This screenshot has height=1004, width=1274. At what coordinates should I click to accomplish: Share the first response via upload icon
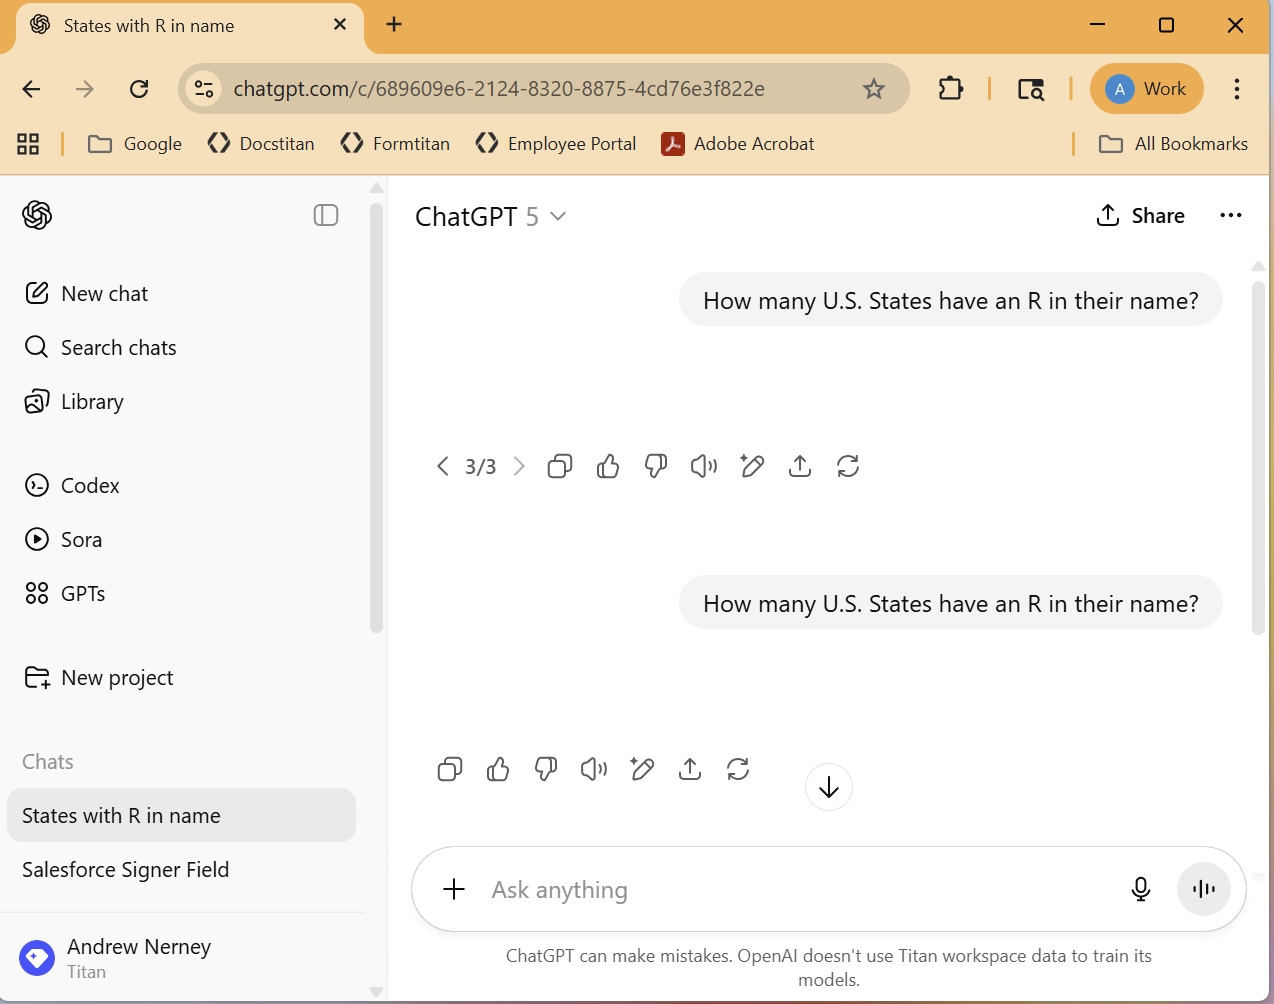coord(800,466)
